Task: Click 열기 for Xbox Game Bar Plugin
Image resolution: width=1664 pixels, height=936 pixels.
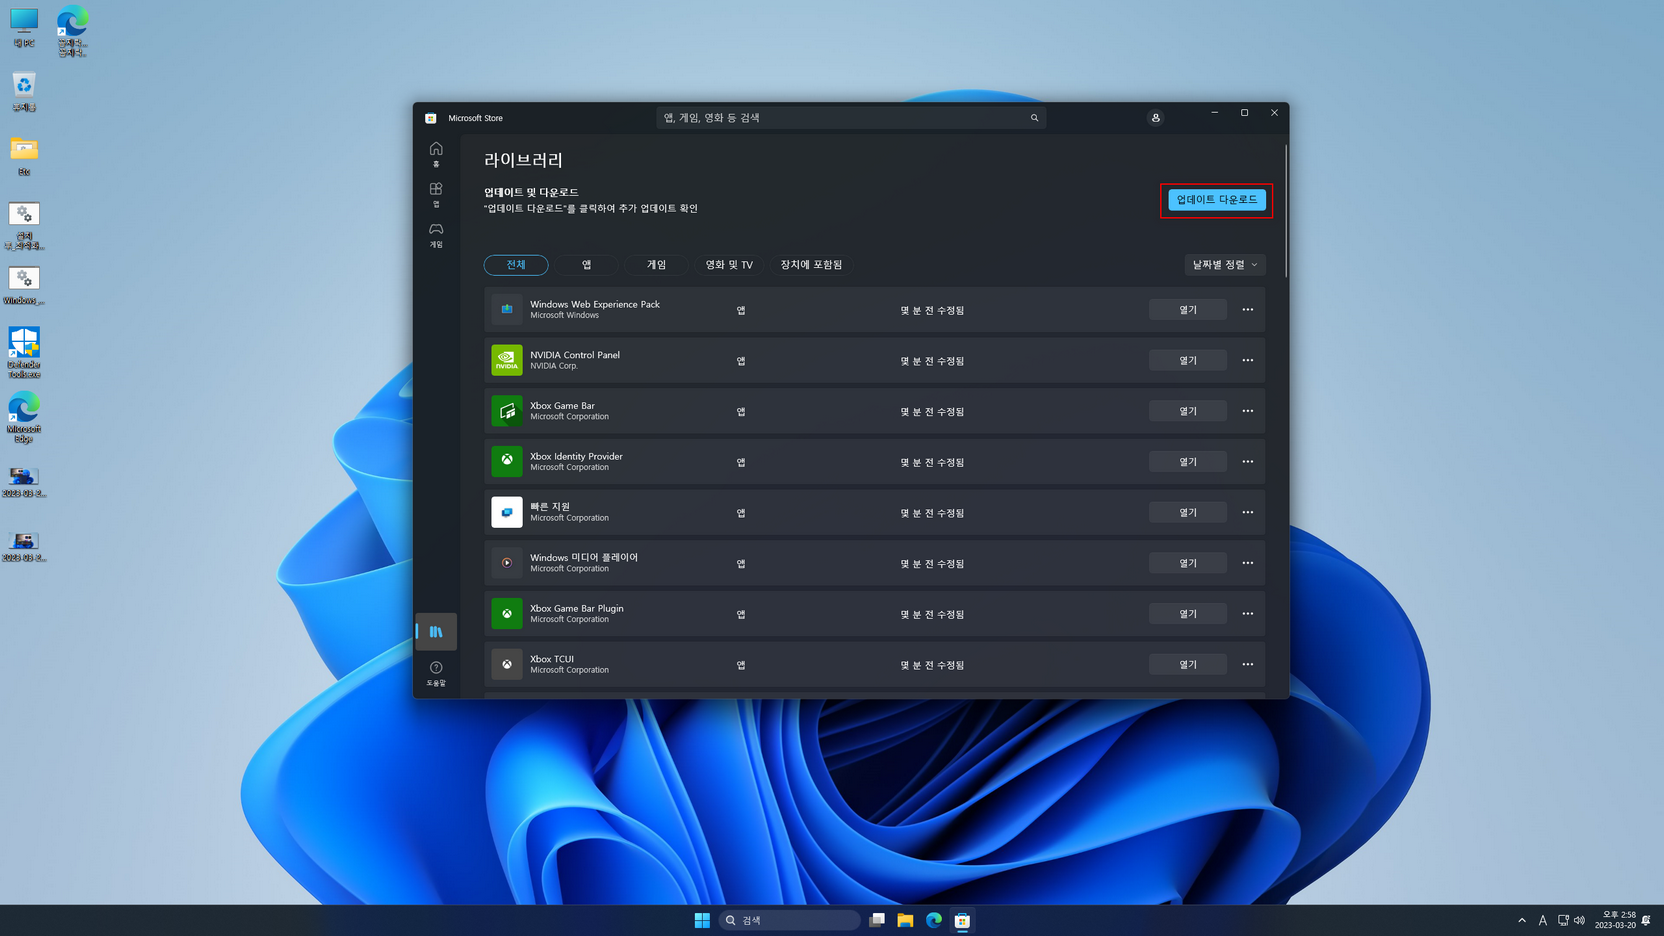Action: tap(1187, 614)
